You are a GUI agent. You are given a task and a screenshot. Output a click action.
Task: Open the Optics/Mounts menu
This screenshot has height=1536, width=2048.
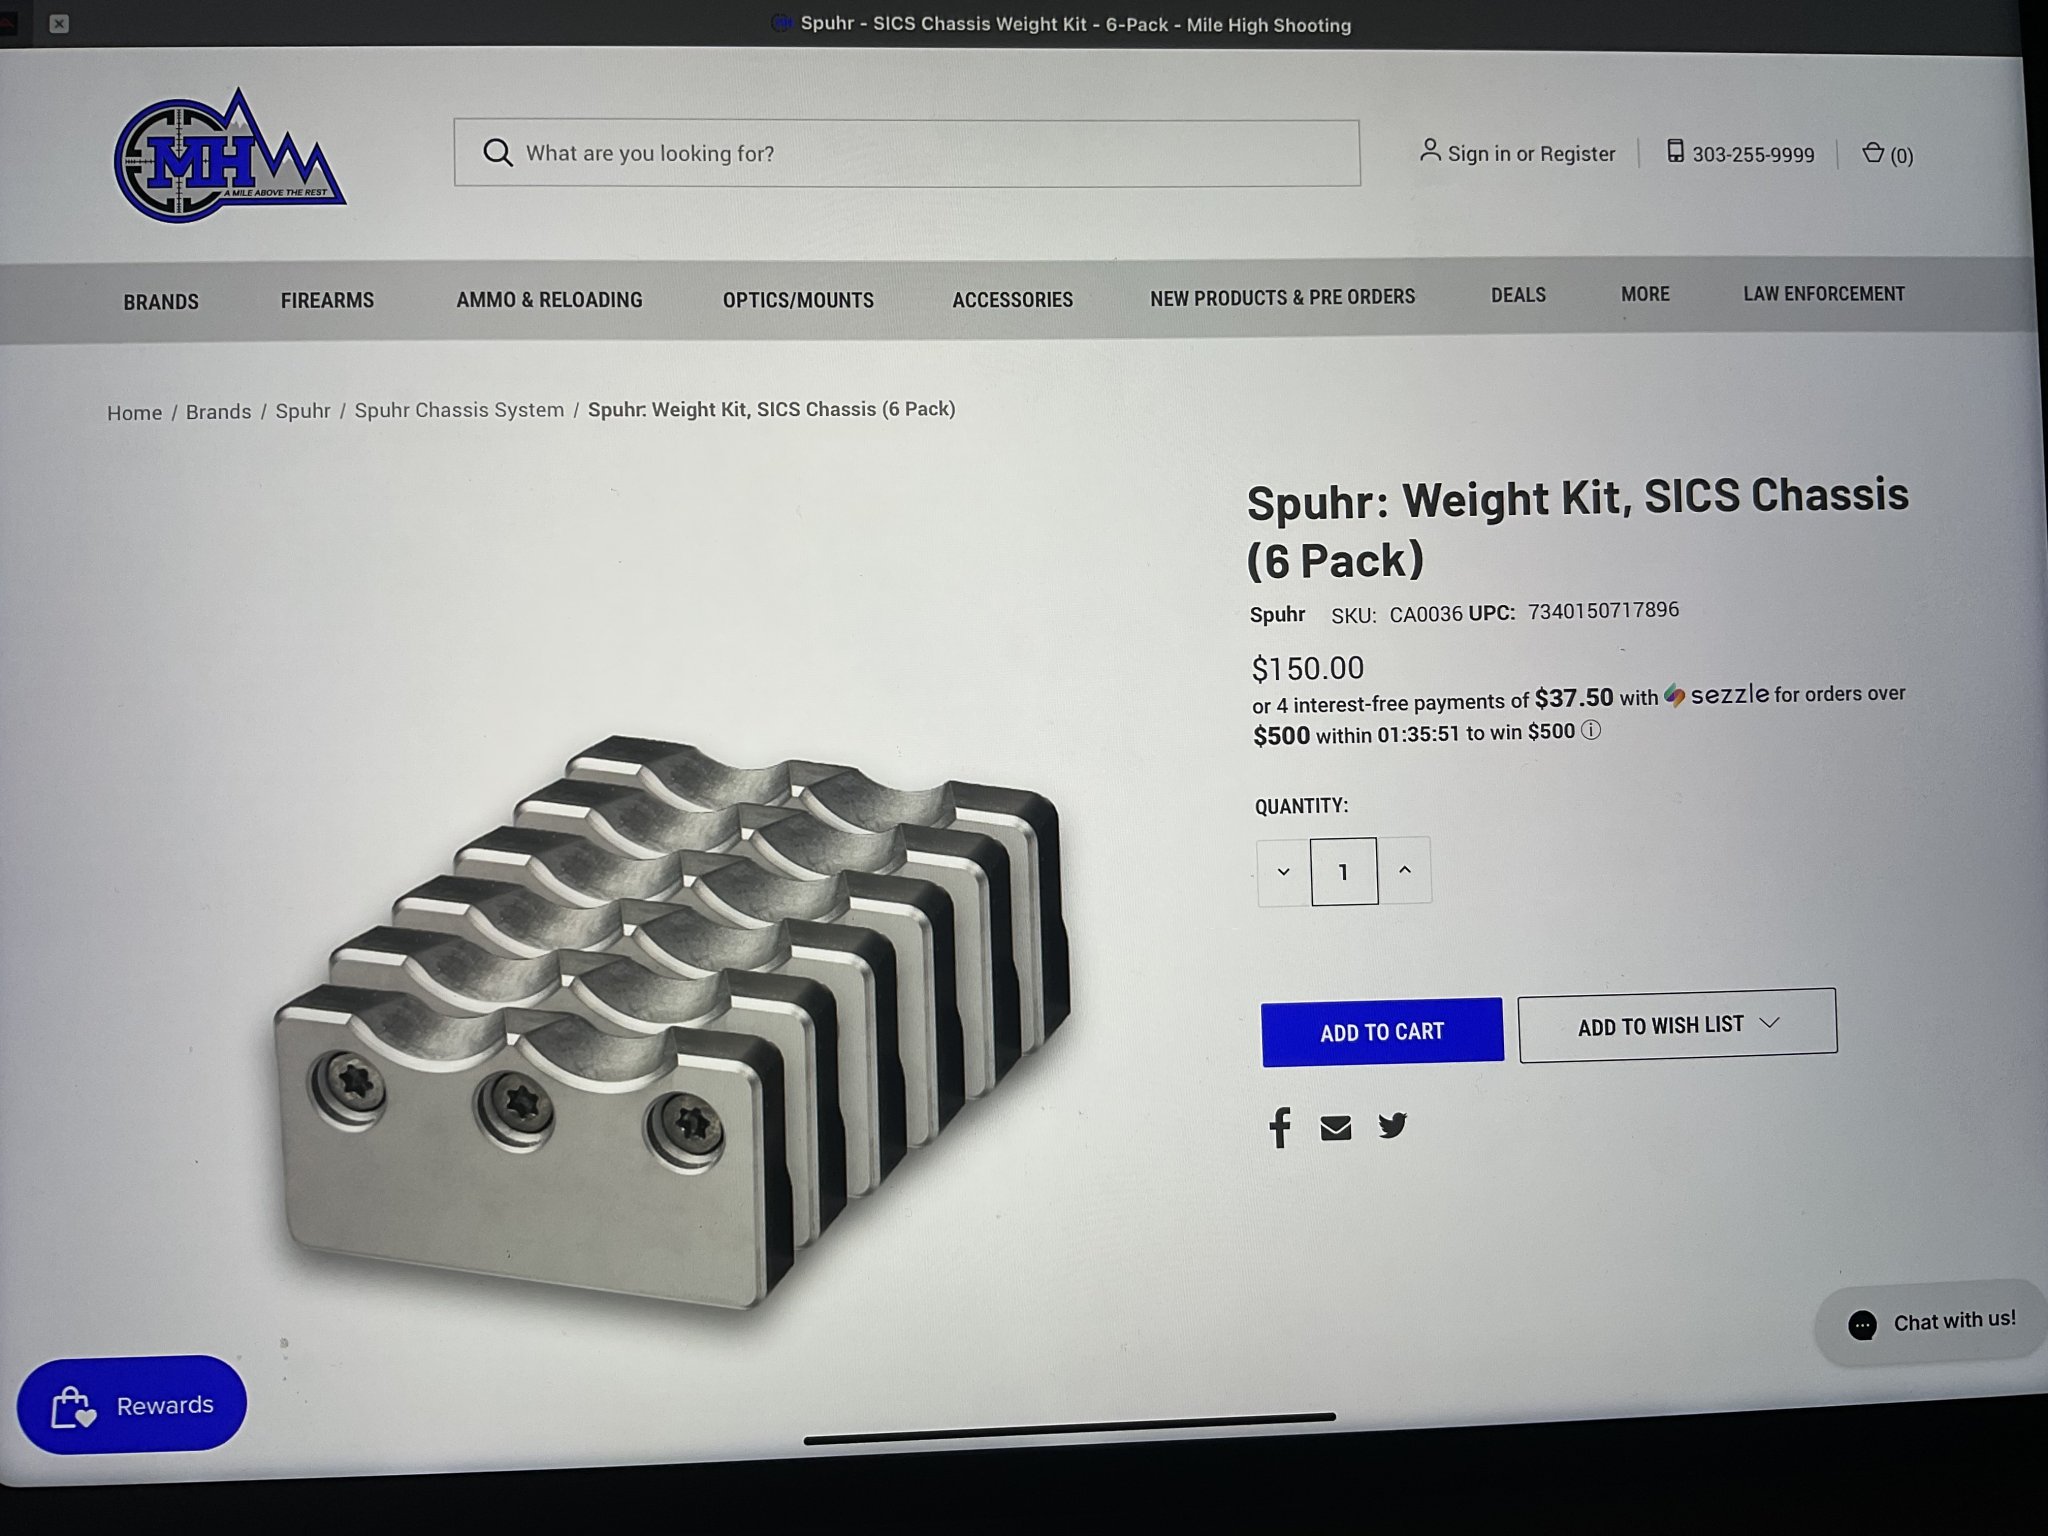[x=798, y=299]
